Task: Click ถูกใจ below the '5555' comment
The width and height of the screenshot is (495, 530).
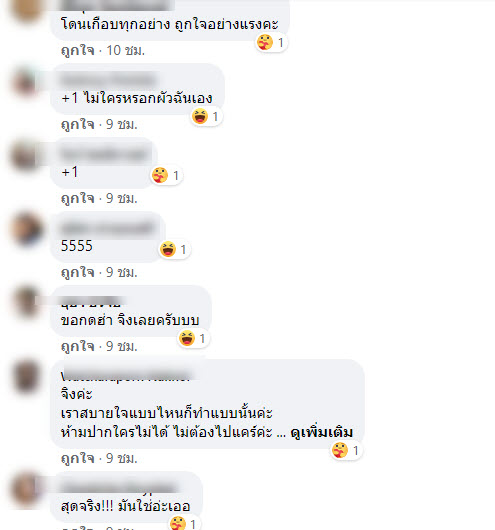Action: tap(77, 272)
